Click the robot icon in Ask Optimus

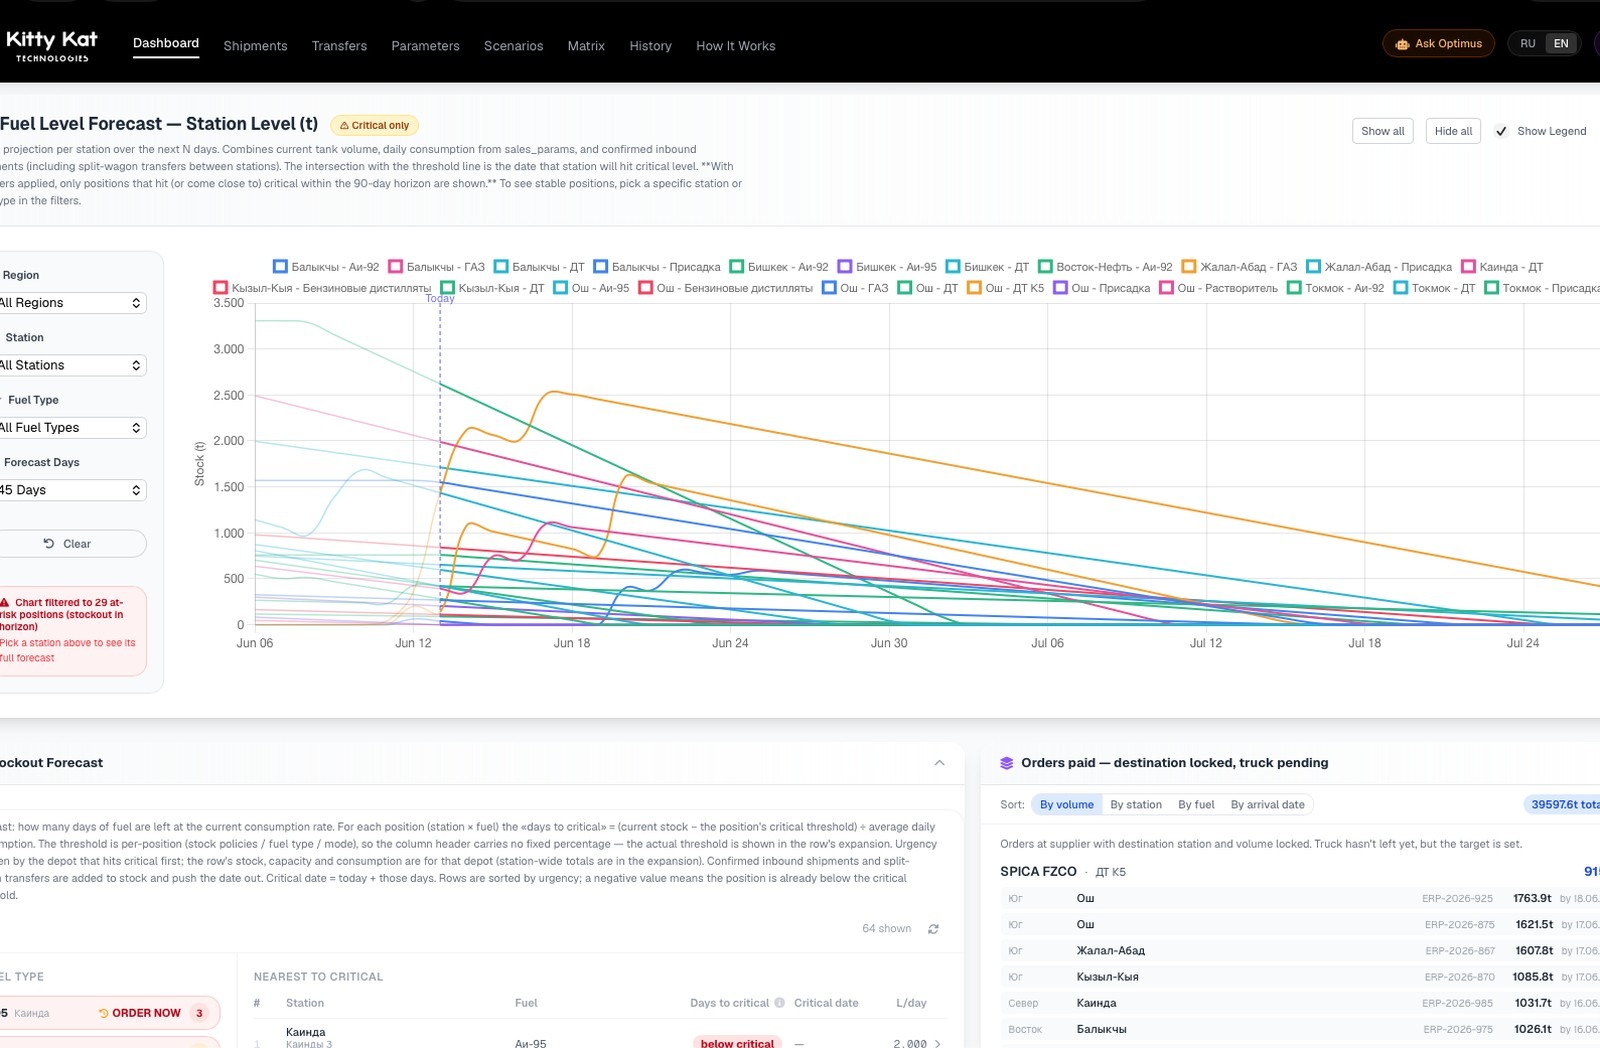[x=1402, y=44]
